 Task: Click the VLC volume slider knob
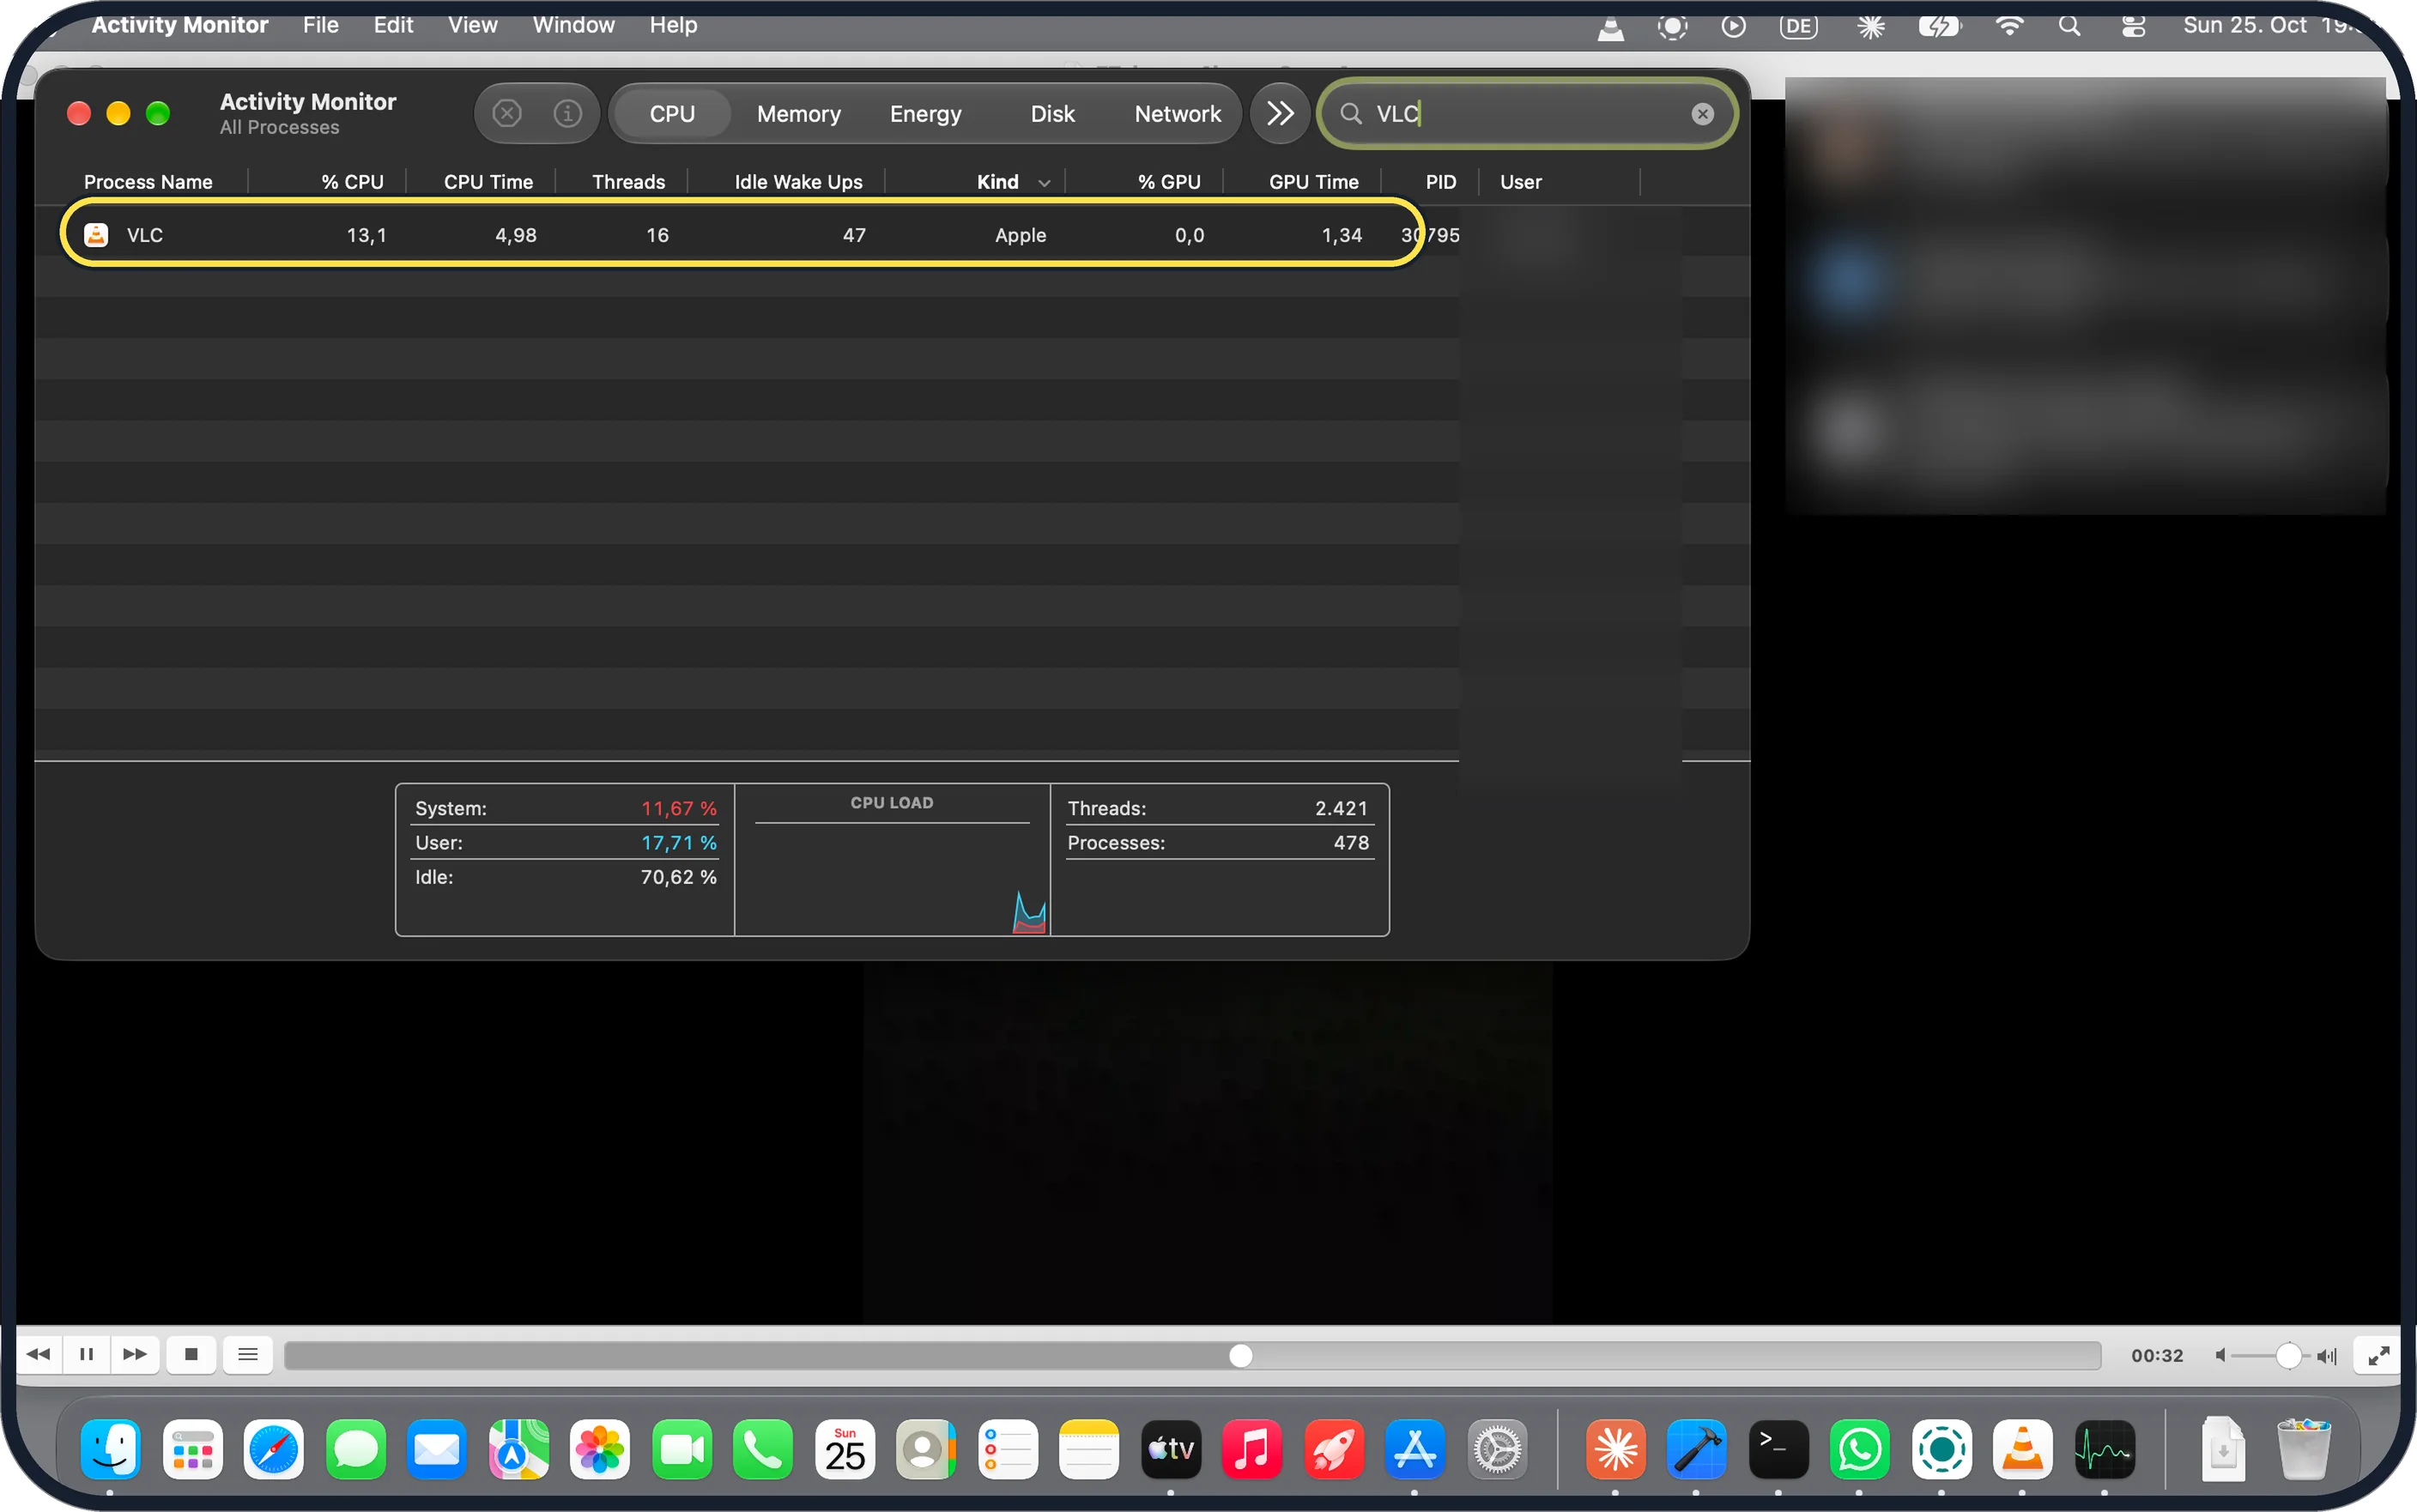tap(2288, 1356)
